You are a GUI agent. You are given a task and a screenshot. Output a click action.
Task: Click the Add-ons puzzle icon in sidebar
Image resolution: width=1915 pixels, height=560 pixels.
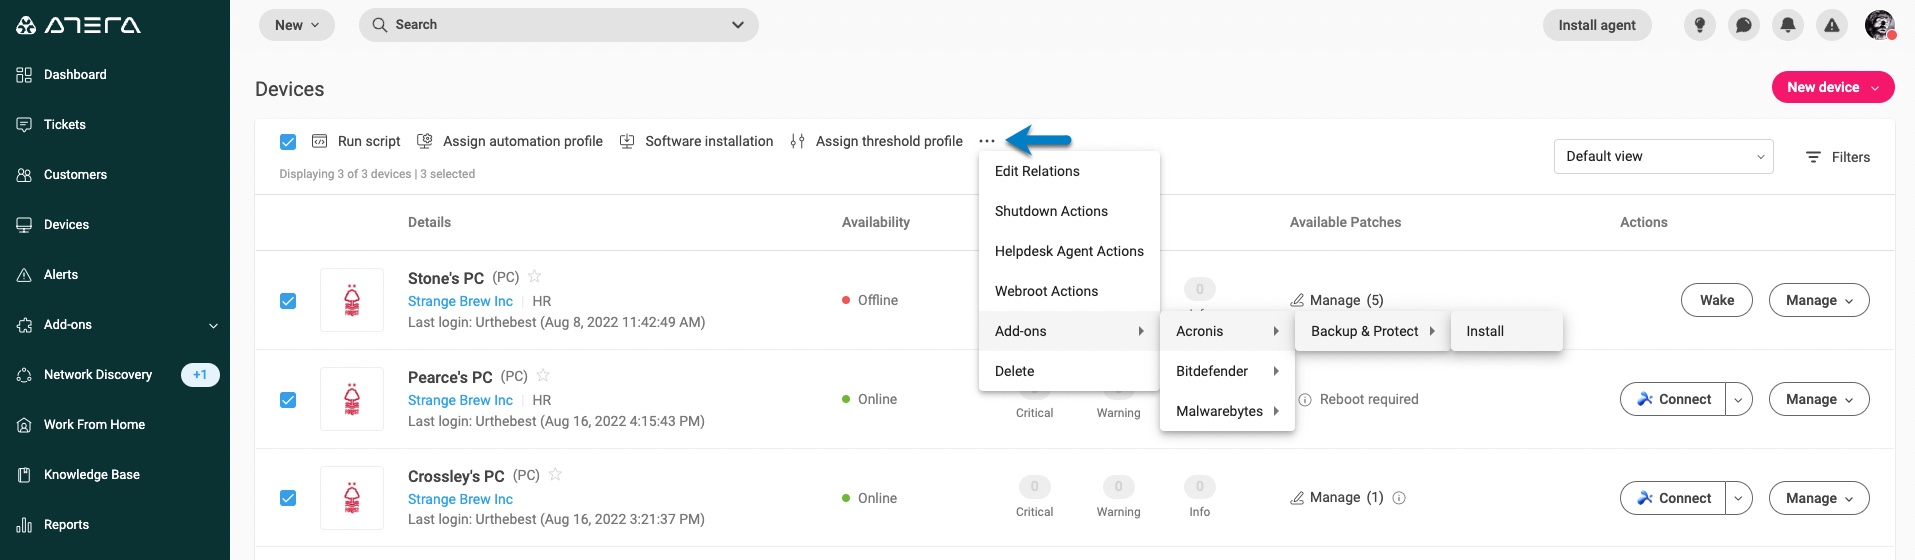coord(24,325)
